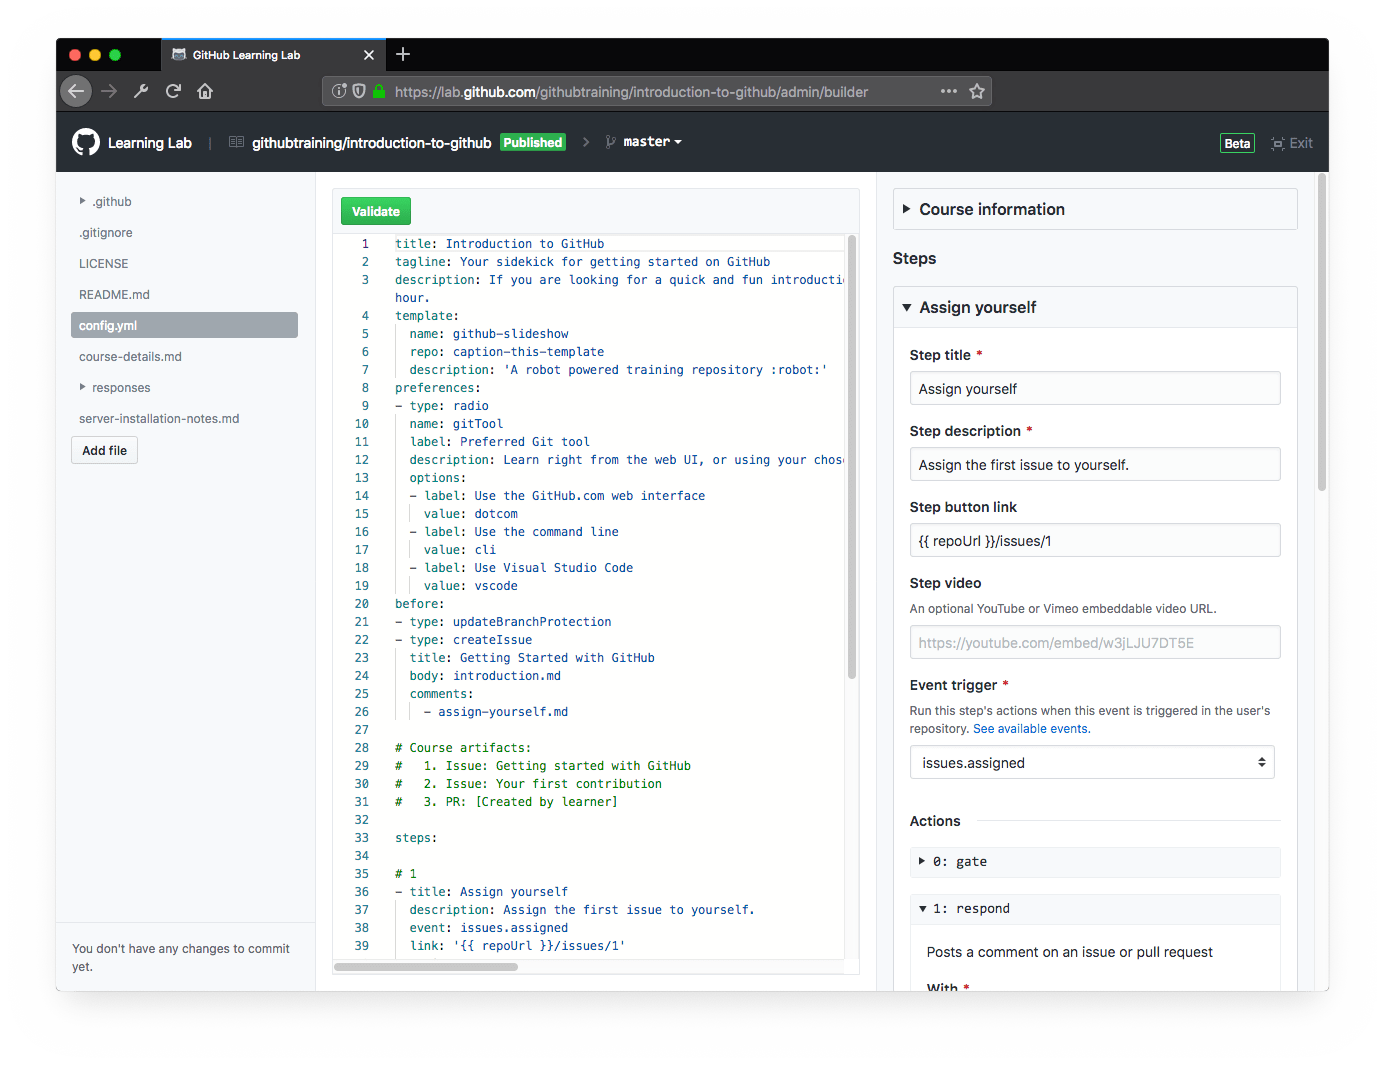Image resolution: width=1385 pixels, height=1065 pixels.
Task: Click the Step video URL input field
Action: pyautogui.click(x=1095, y=642)
